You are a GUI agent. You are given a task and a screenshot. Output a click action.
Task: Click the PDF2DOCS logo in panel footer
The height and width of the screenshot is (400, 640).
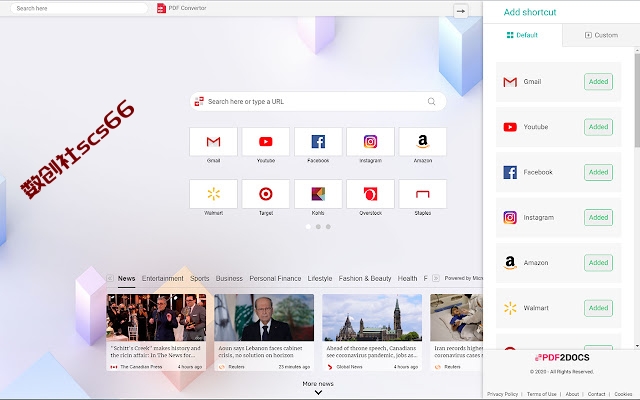(562, 358)
